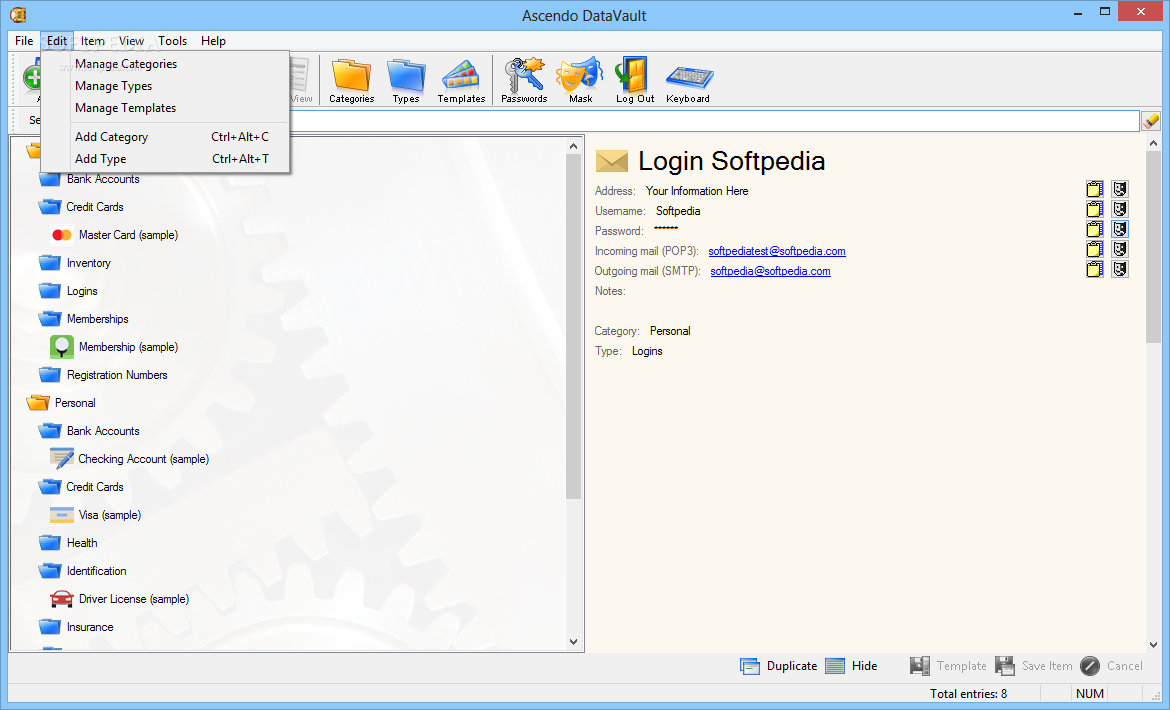Copy the Username field to clipboard

point(1095,210)
